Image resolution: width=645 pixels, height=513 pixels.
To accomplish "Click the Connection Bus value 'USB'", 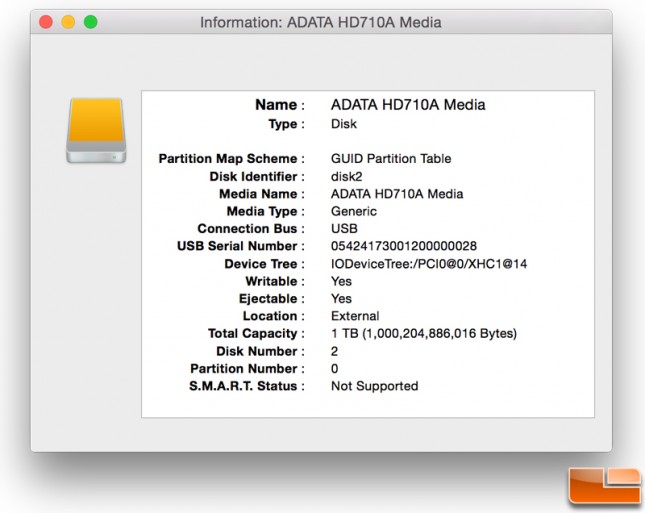I will coord(344,228).
